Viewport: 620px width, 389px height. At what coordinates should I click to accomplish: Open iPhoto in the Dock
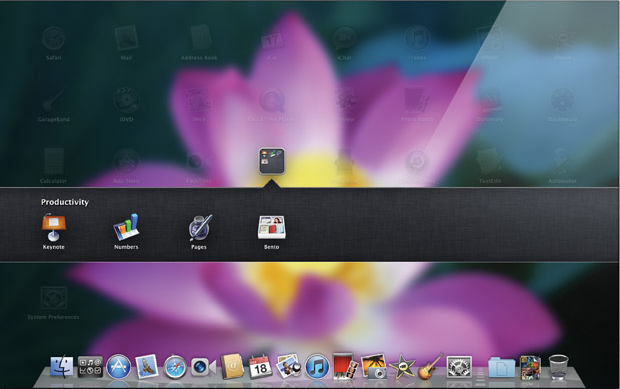374,367
